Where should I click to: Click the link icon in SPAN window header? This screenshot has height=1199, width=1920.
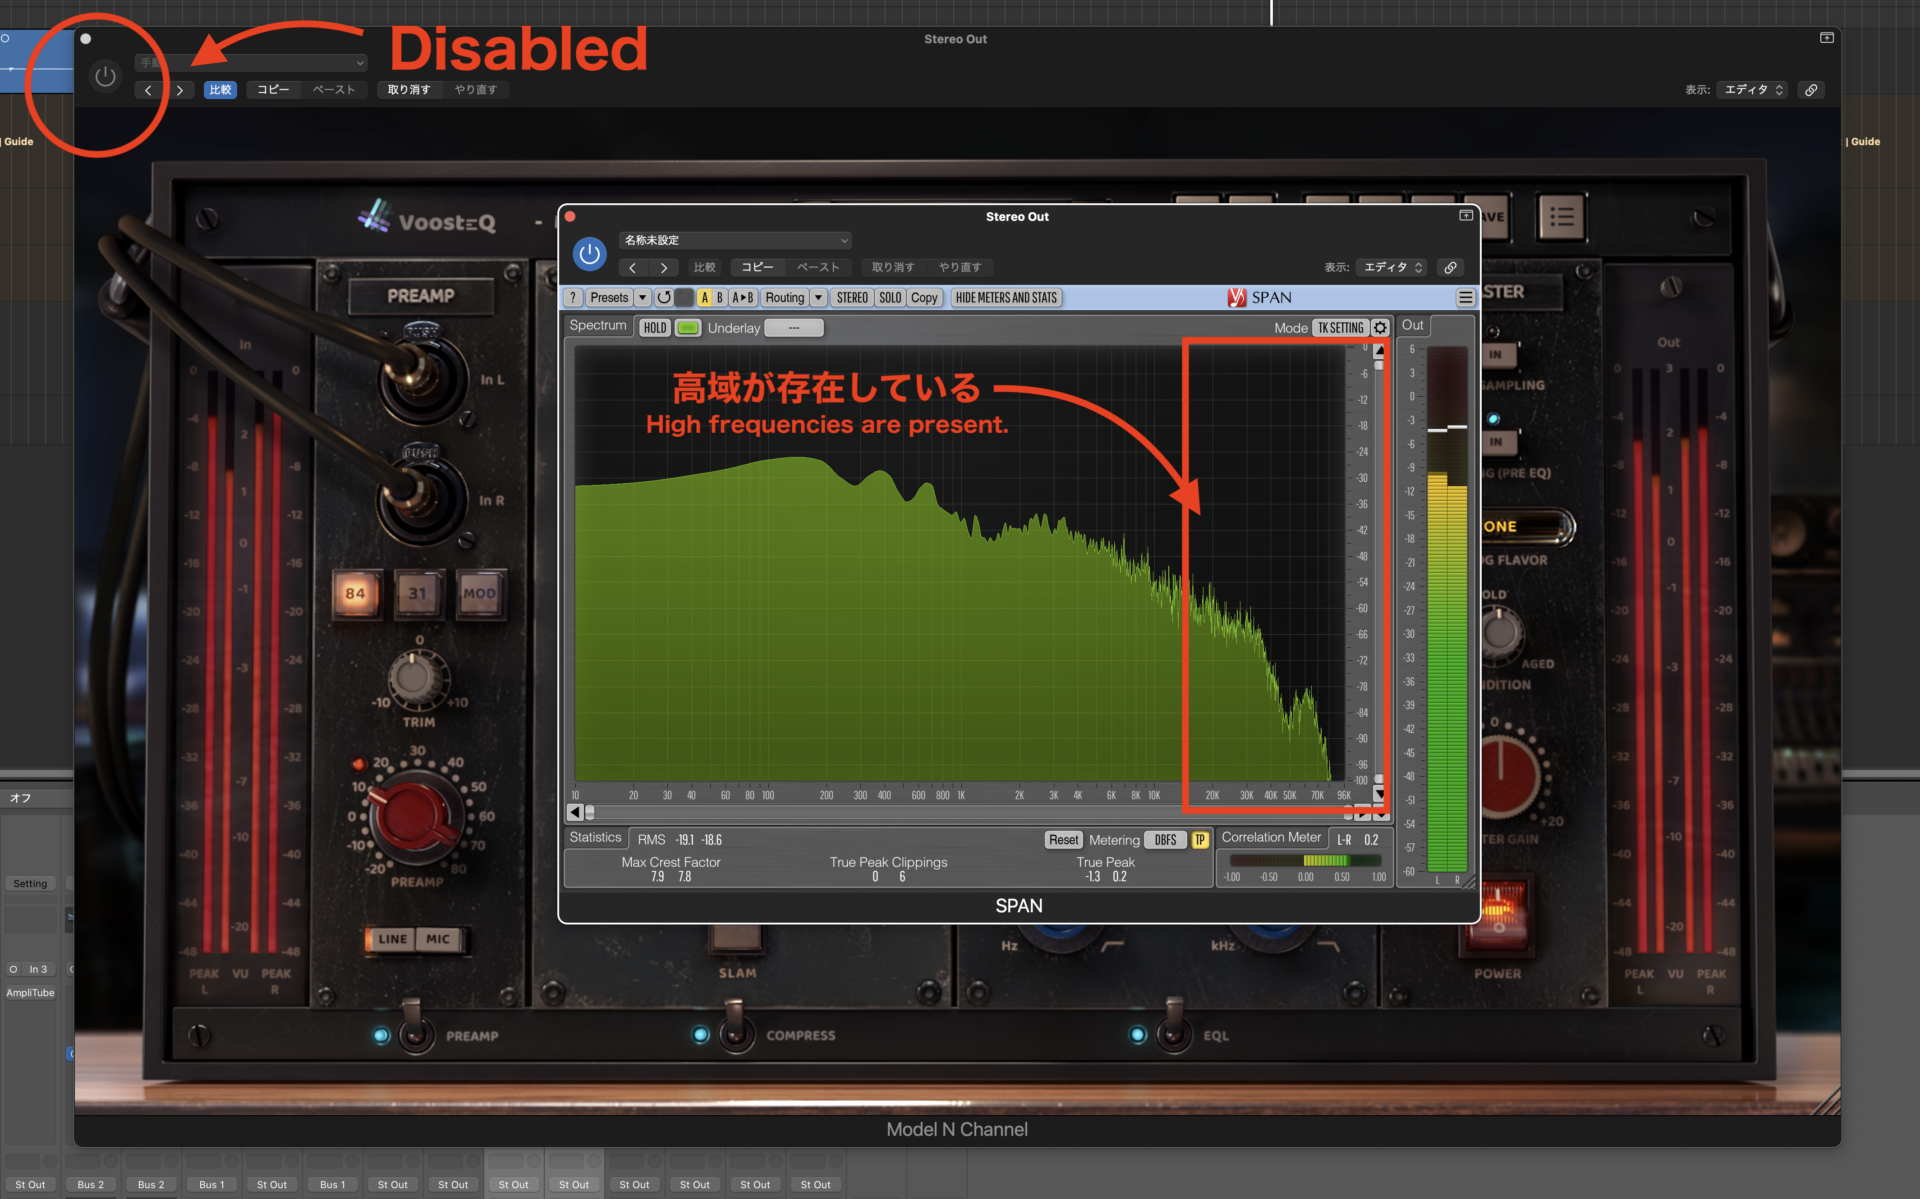tap(1450, 267)
